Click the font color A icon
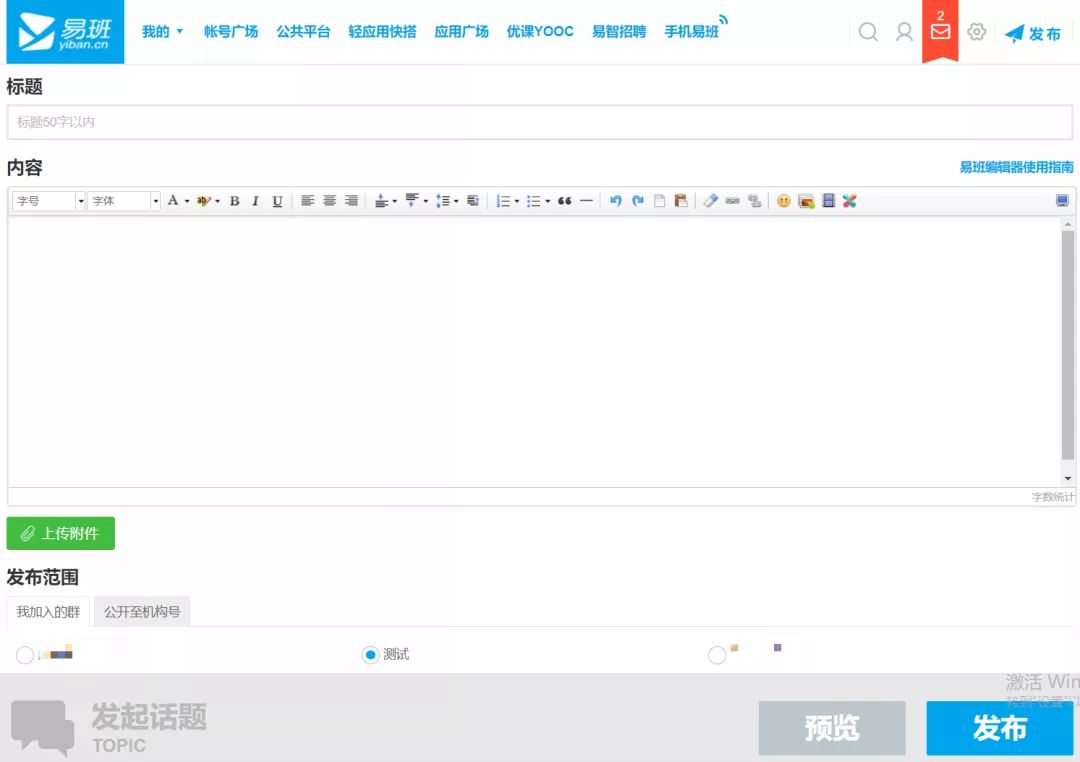1080x762 pixels. (173, 200)
